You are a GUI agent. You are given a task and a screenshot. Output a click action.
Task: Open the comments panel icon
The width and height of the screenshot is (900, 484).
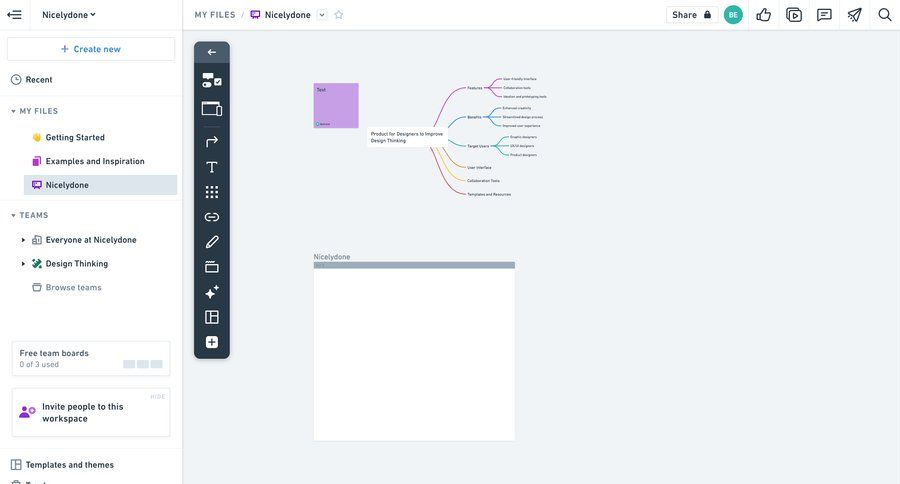coord(824,15)
